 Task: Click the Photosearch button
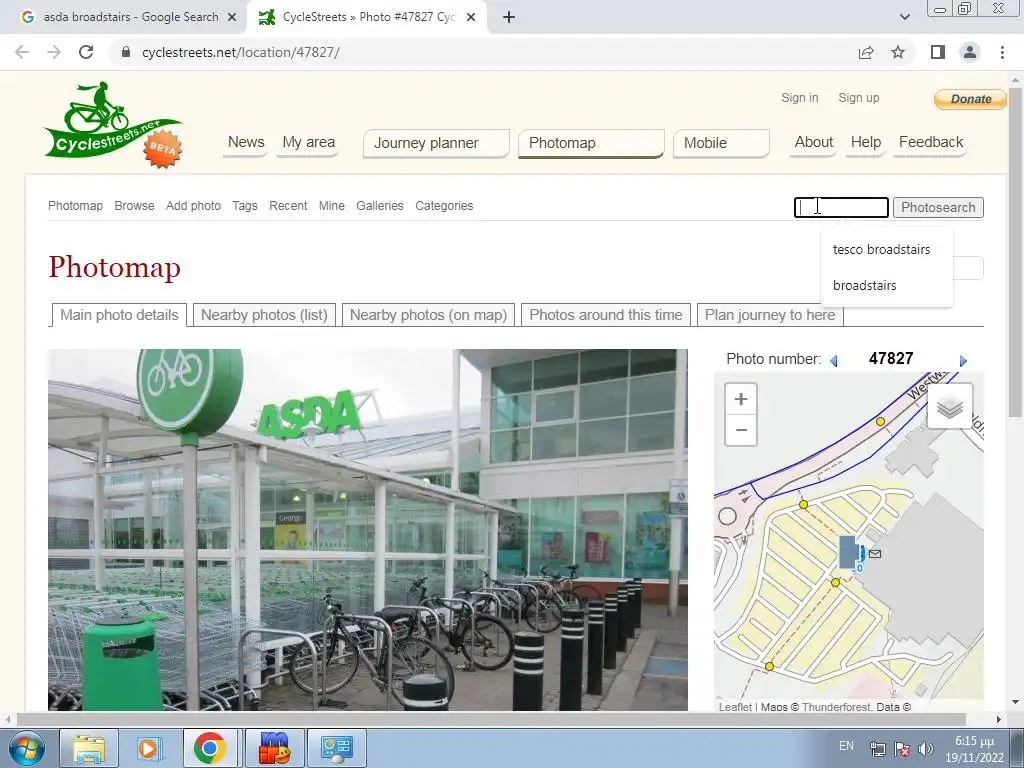[938, 208]
